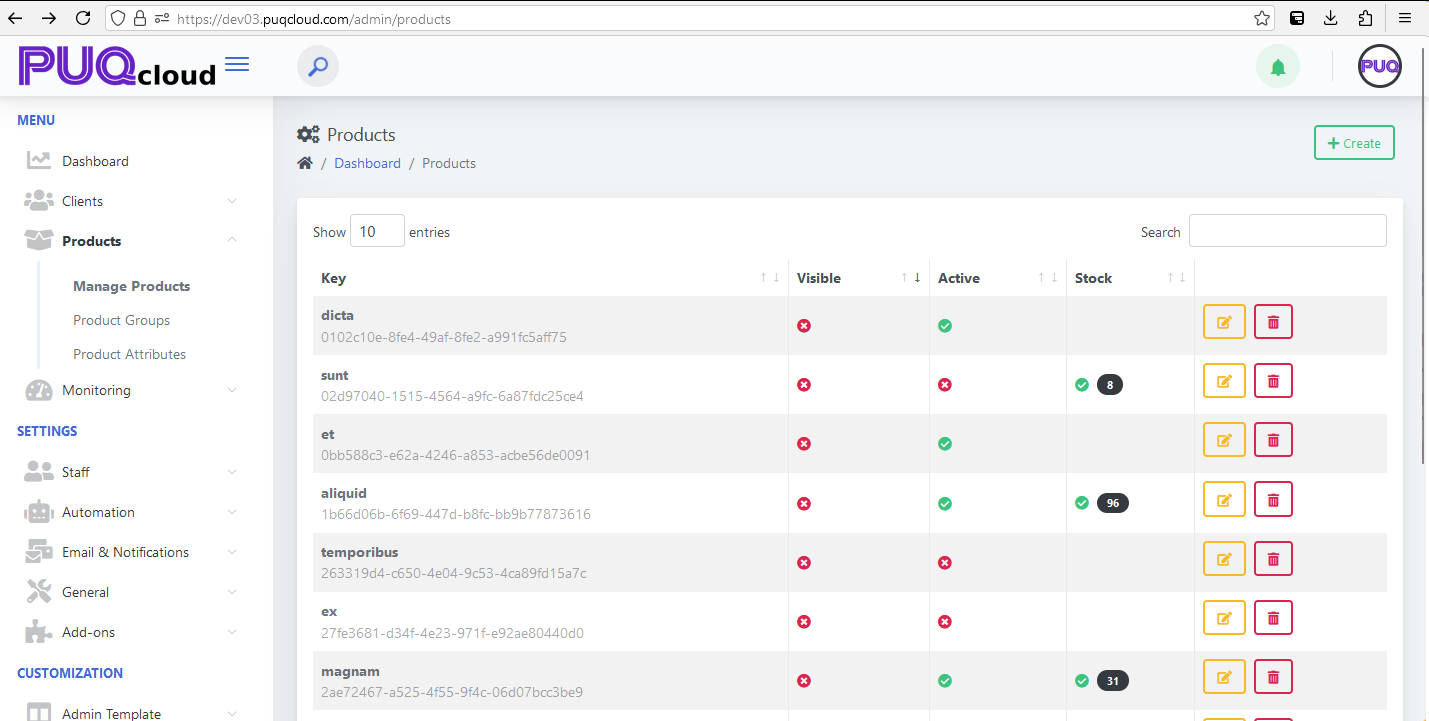Delete the et product
This screenshot has height=721, width=1429.
(1273, 440)
